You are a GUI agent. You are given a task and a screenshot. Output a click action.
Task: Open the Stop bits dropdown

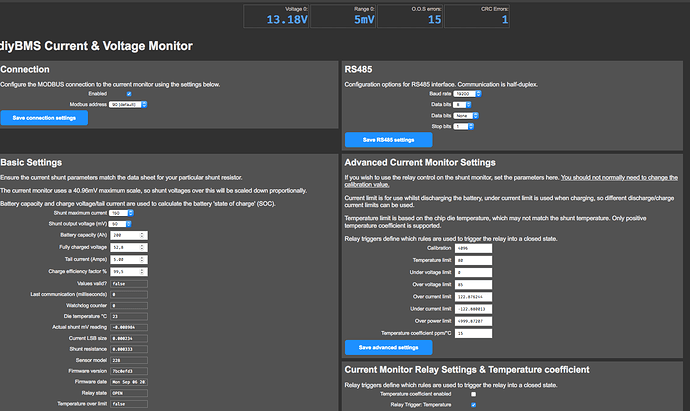[x=464, y=127]
